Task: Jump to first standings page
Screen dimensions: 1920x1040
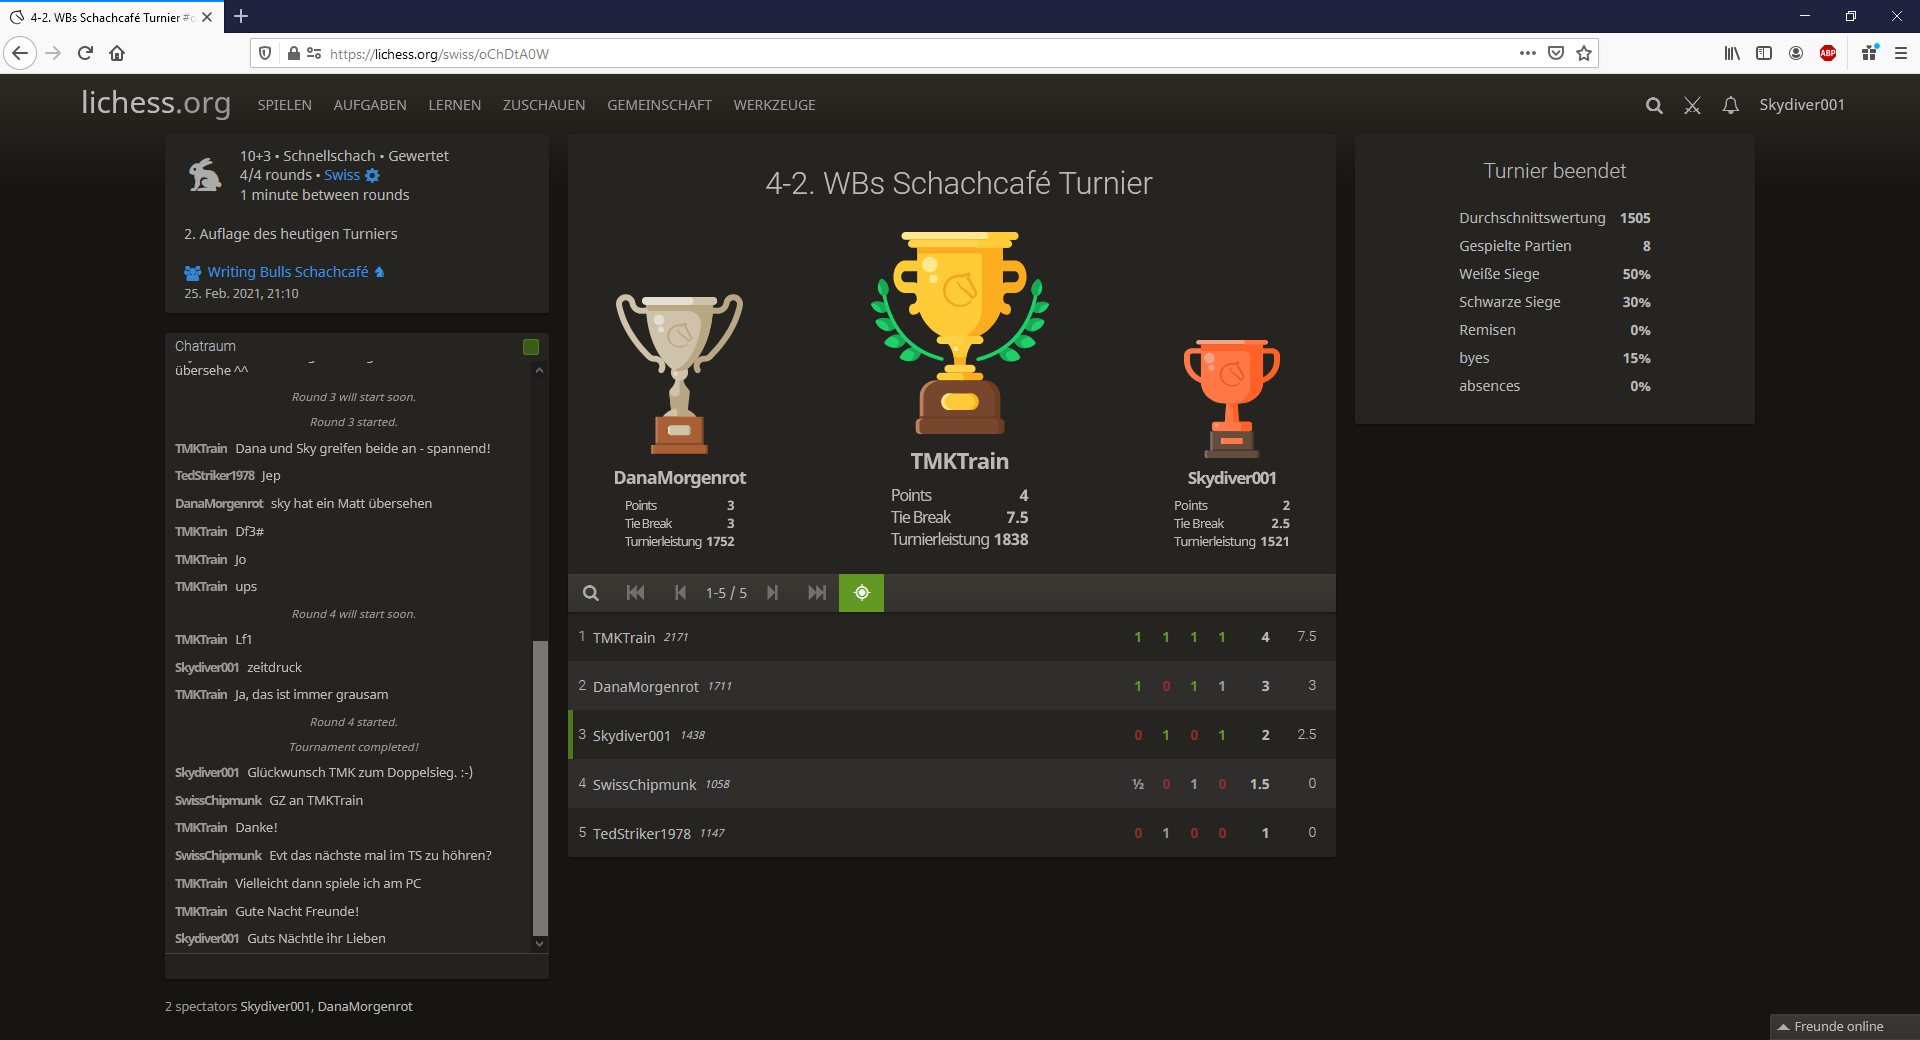Action: [635, 593]
